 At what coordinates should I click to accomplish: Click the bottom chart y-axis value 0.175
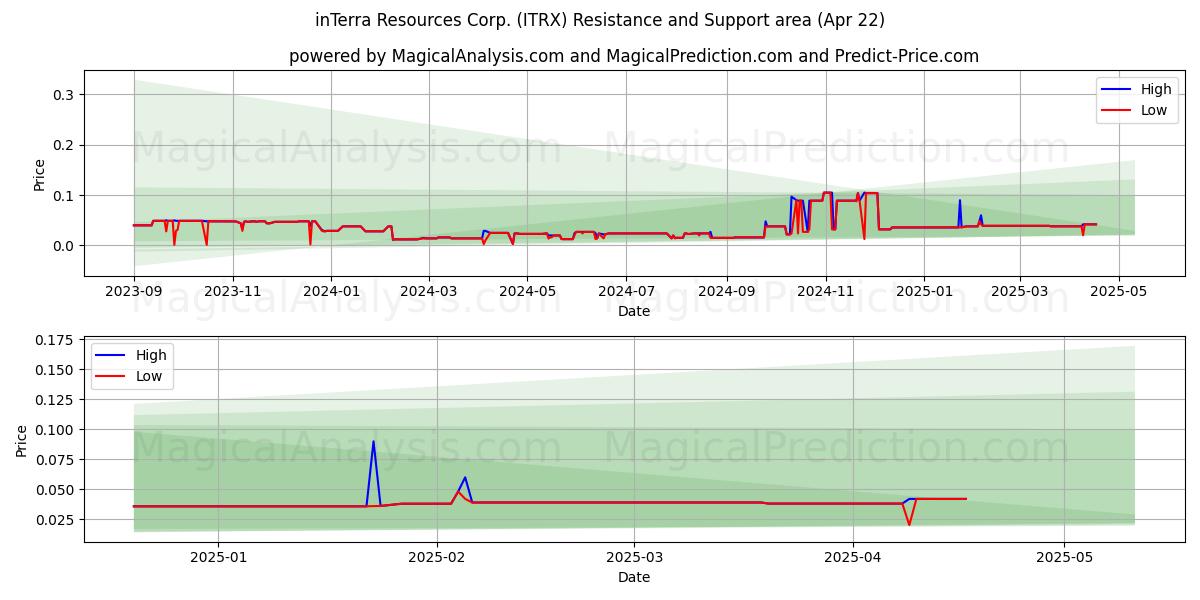[x=56, y=340]
